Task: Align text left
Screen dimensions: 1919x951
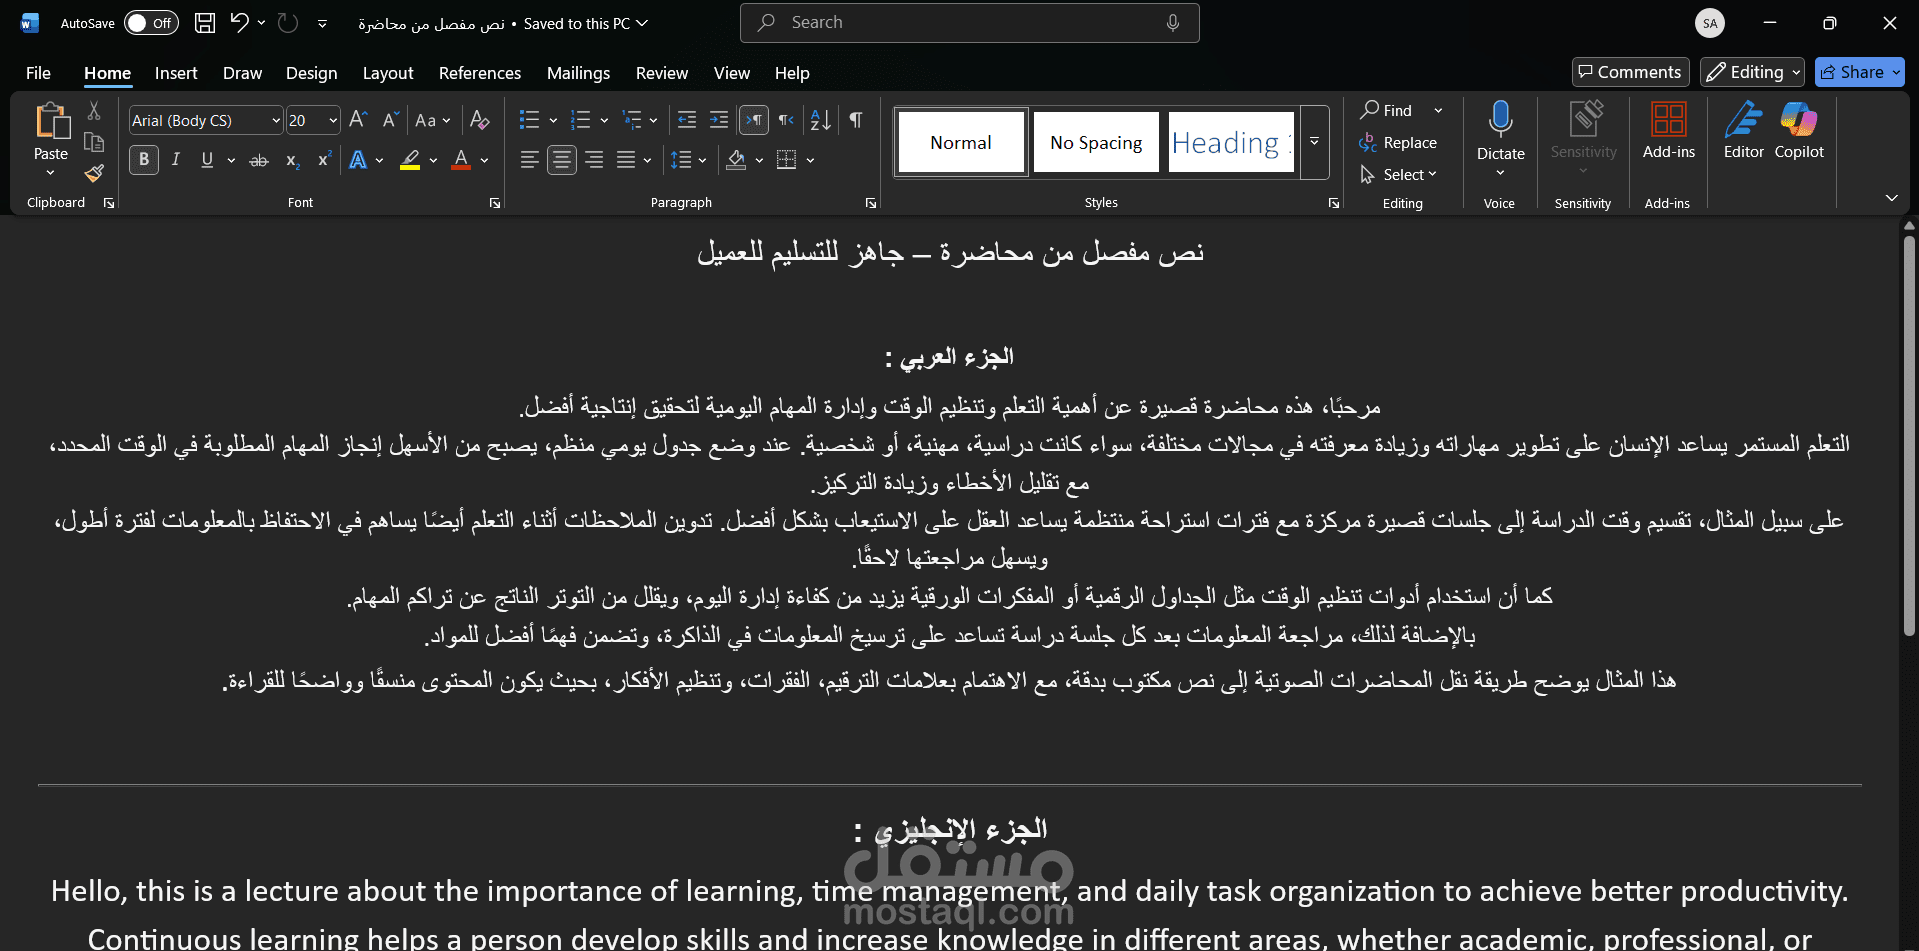Action: pyautogui.click(x=529, y=160)
